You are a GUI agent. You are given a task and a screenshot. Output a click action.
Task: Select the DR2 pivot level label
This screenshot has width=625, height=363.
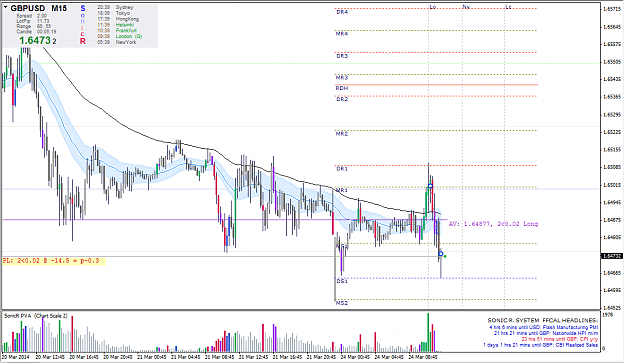point(342,99)
